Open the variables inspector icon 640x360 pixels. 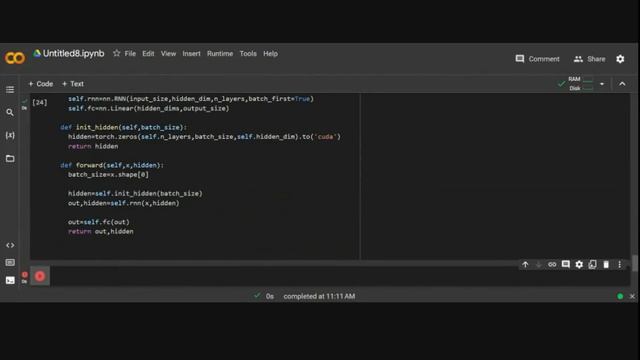coord(10,135)
